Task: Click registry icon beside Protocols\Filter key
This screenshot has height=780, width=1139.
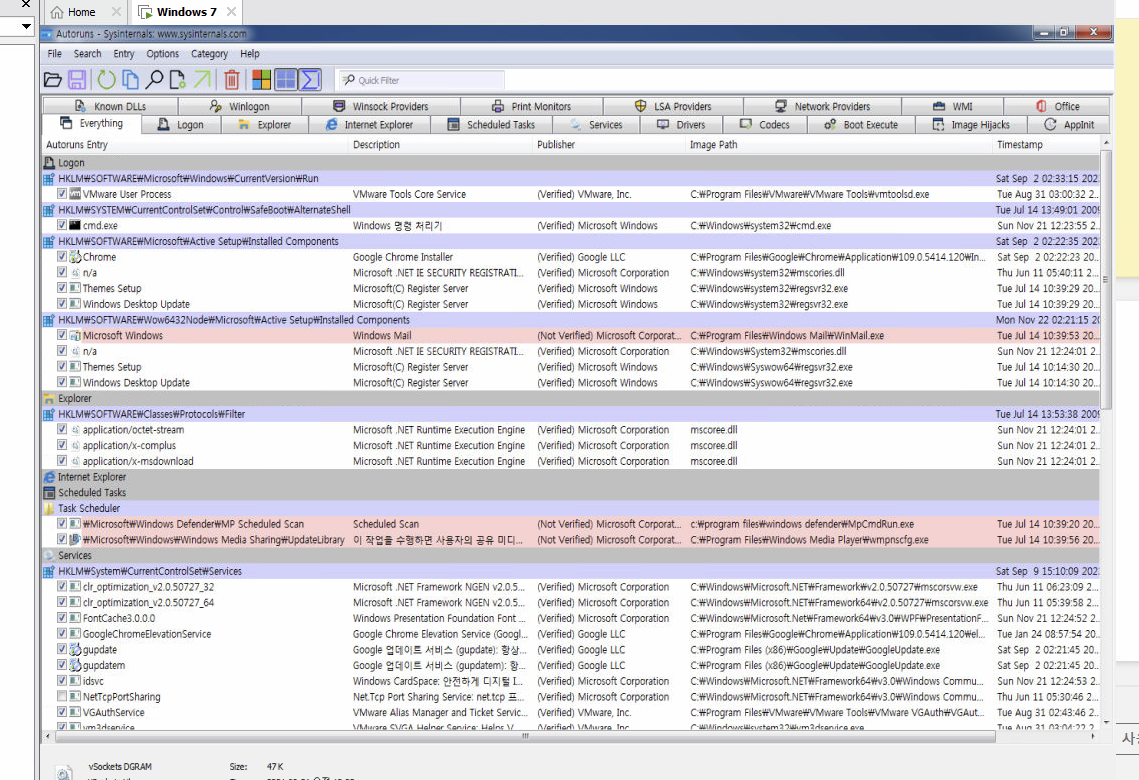Action: coord(49,414)
